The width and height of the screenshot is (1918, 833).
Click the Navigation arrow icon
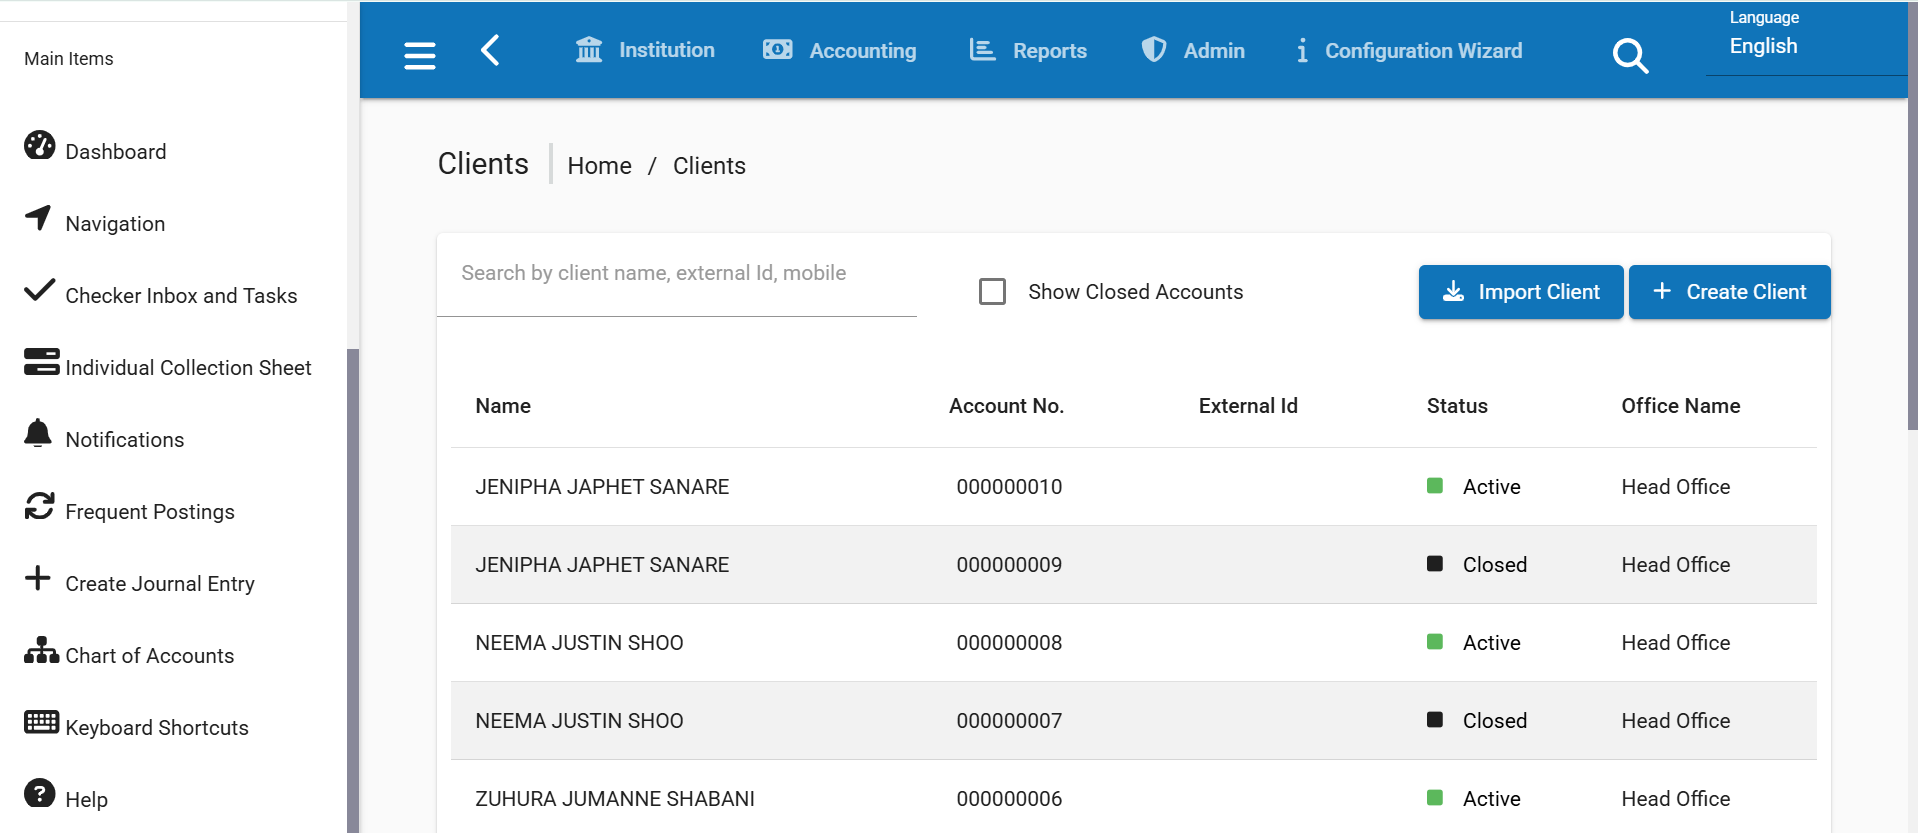tap(38, 218)
